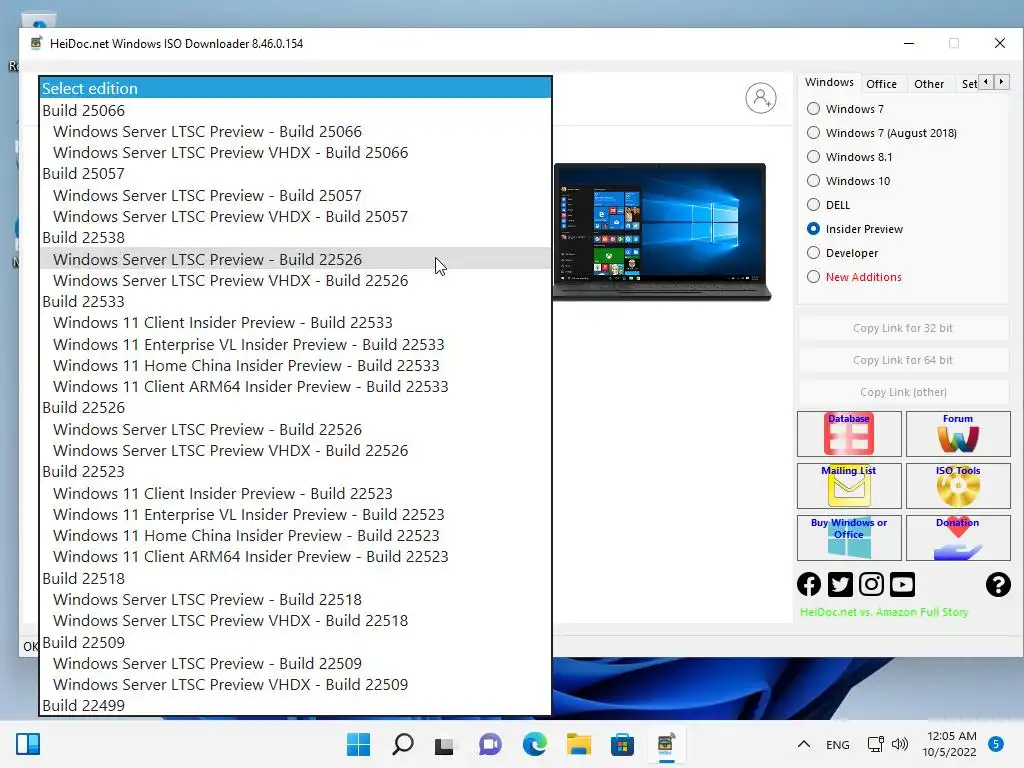Choose Windows Server LTSC Preview VHDX - Build 25066
1024x768 pixels.
pyautogui.click(x=296, y=152)
